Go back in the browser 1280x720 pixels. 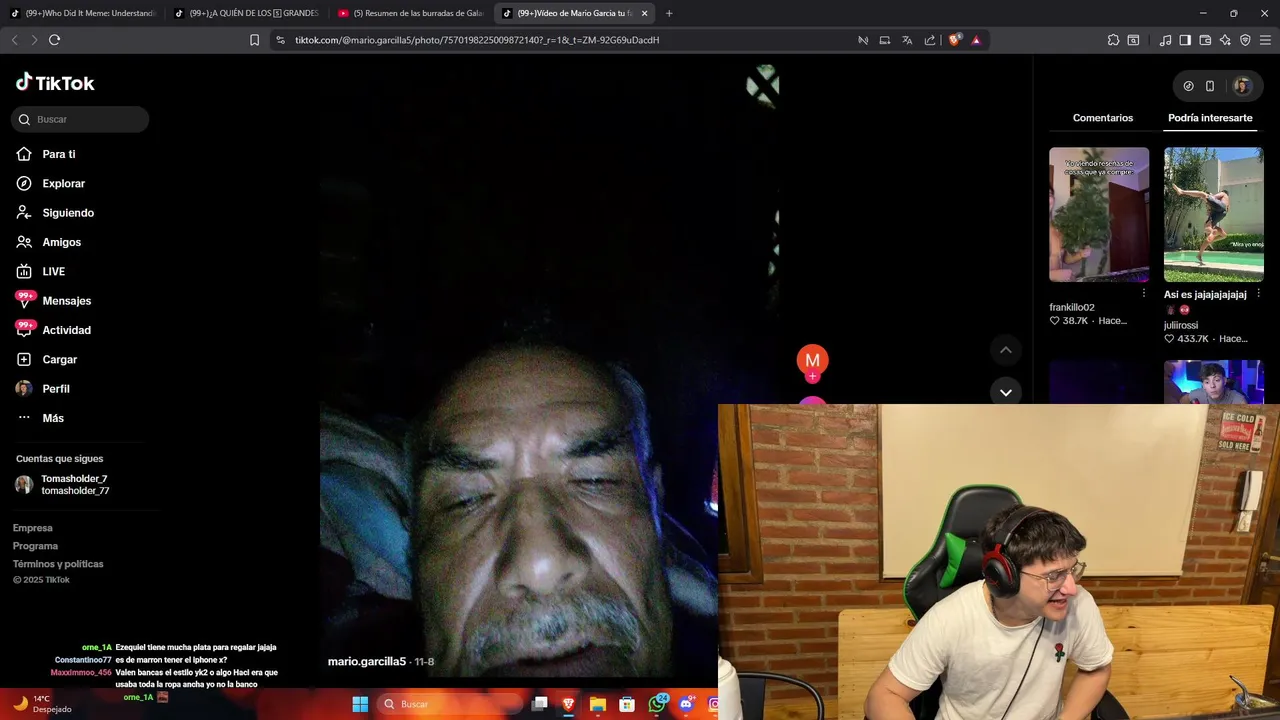14,40
